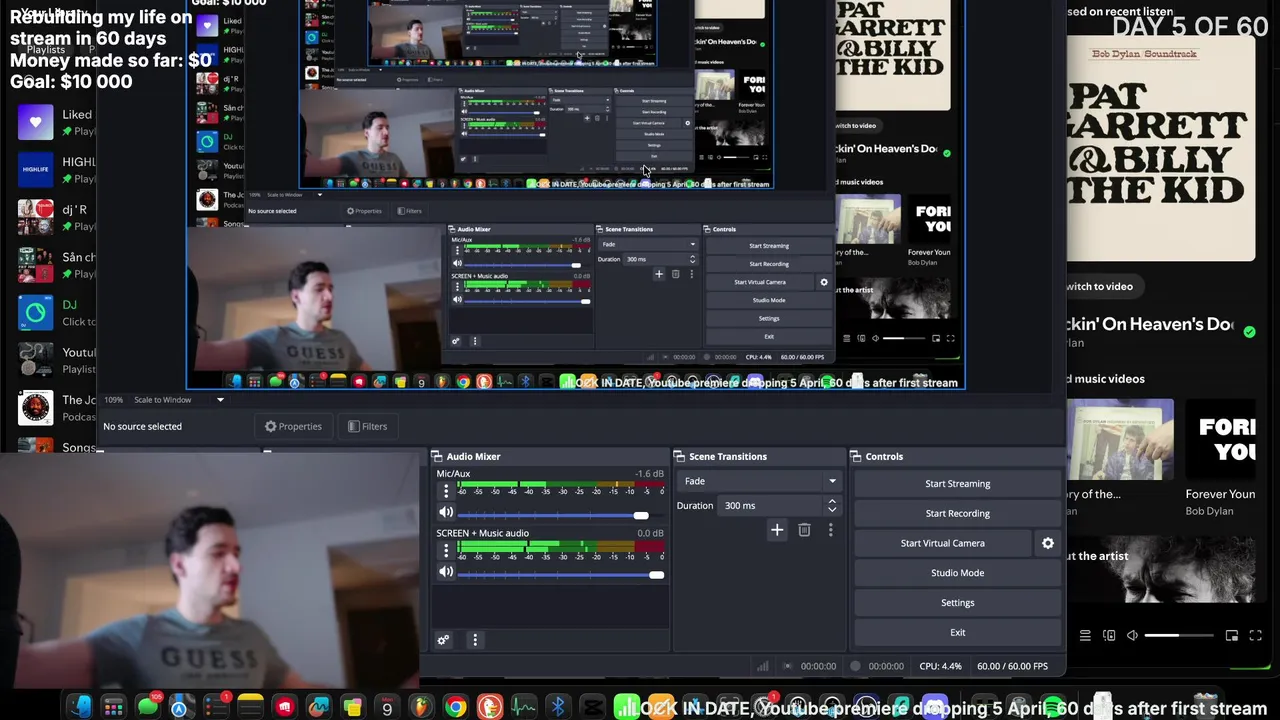Image resolution: width=1280 pixels, height=720 pixels.
Task: Open Liked Songs playlist in Spotify sidebar
Action: pos(58,122)
